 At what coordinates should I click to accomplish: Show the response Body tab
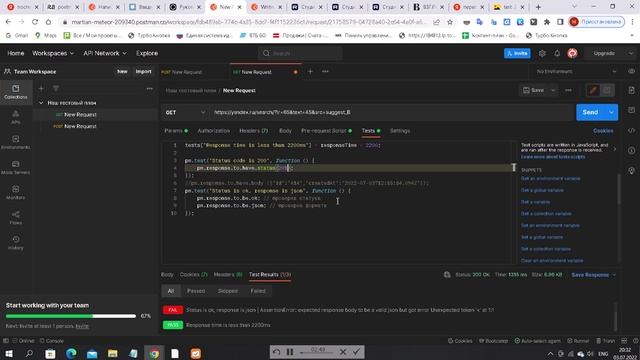(167, 275)
